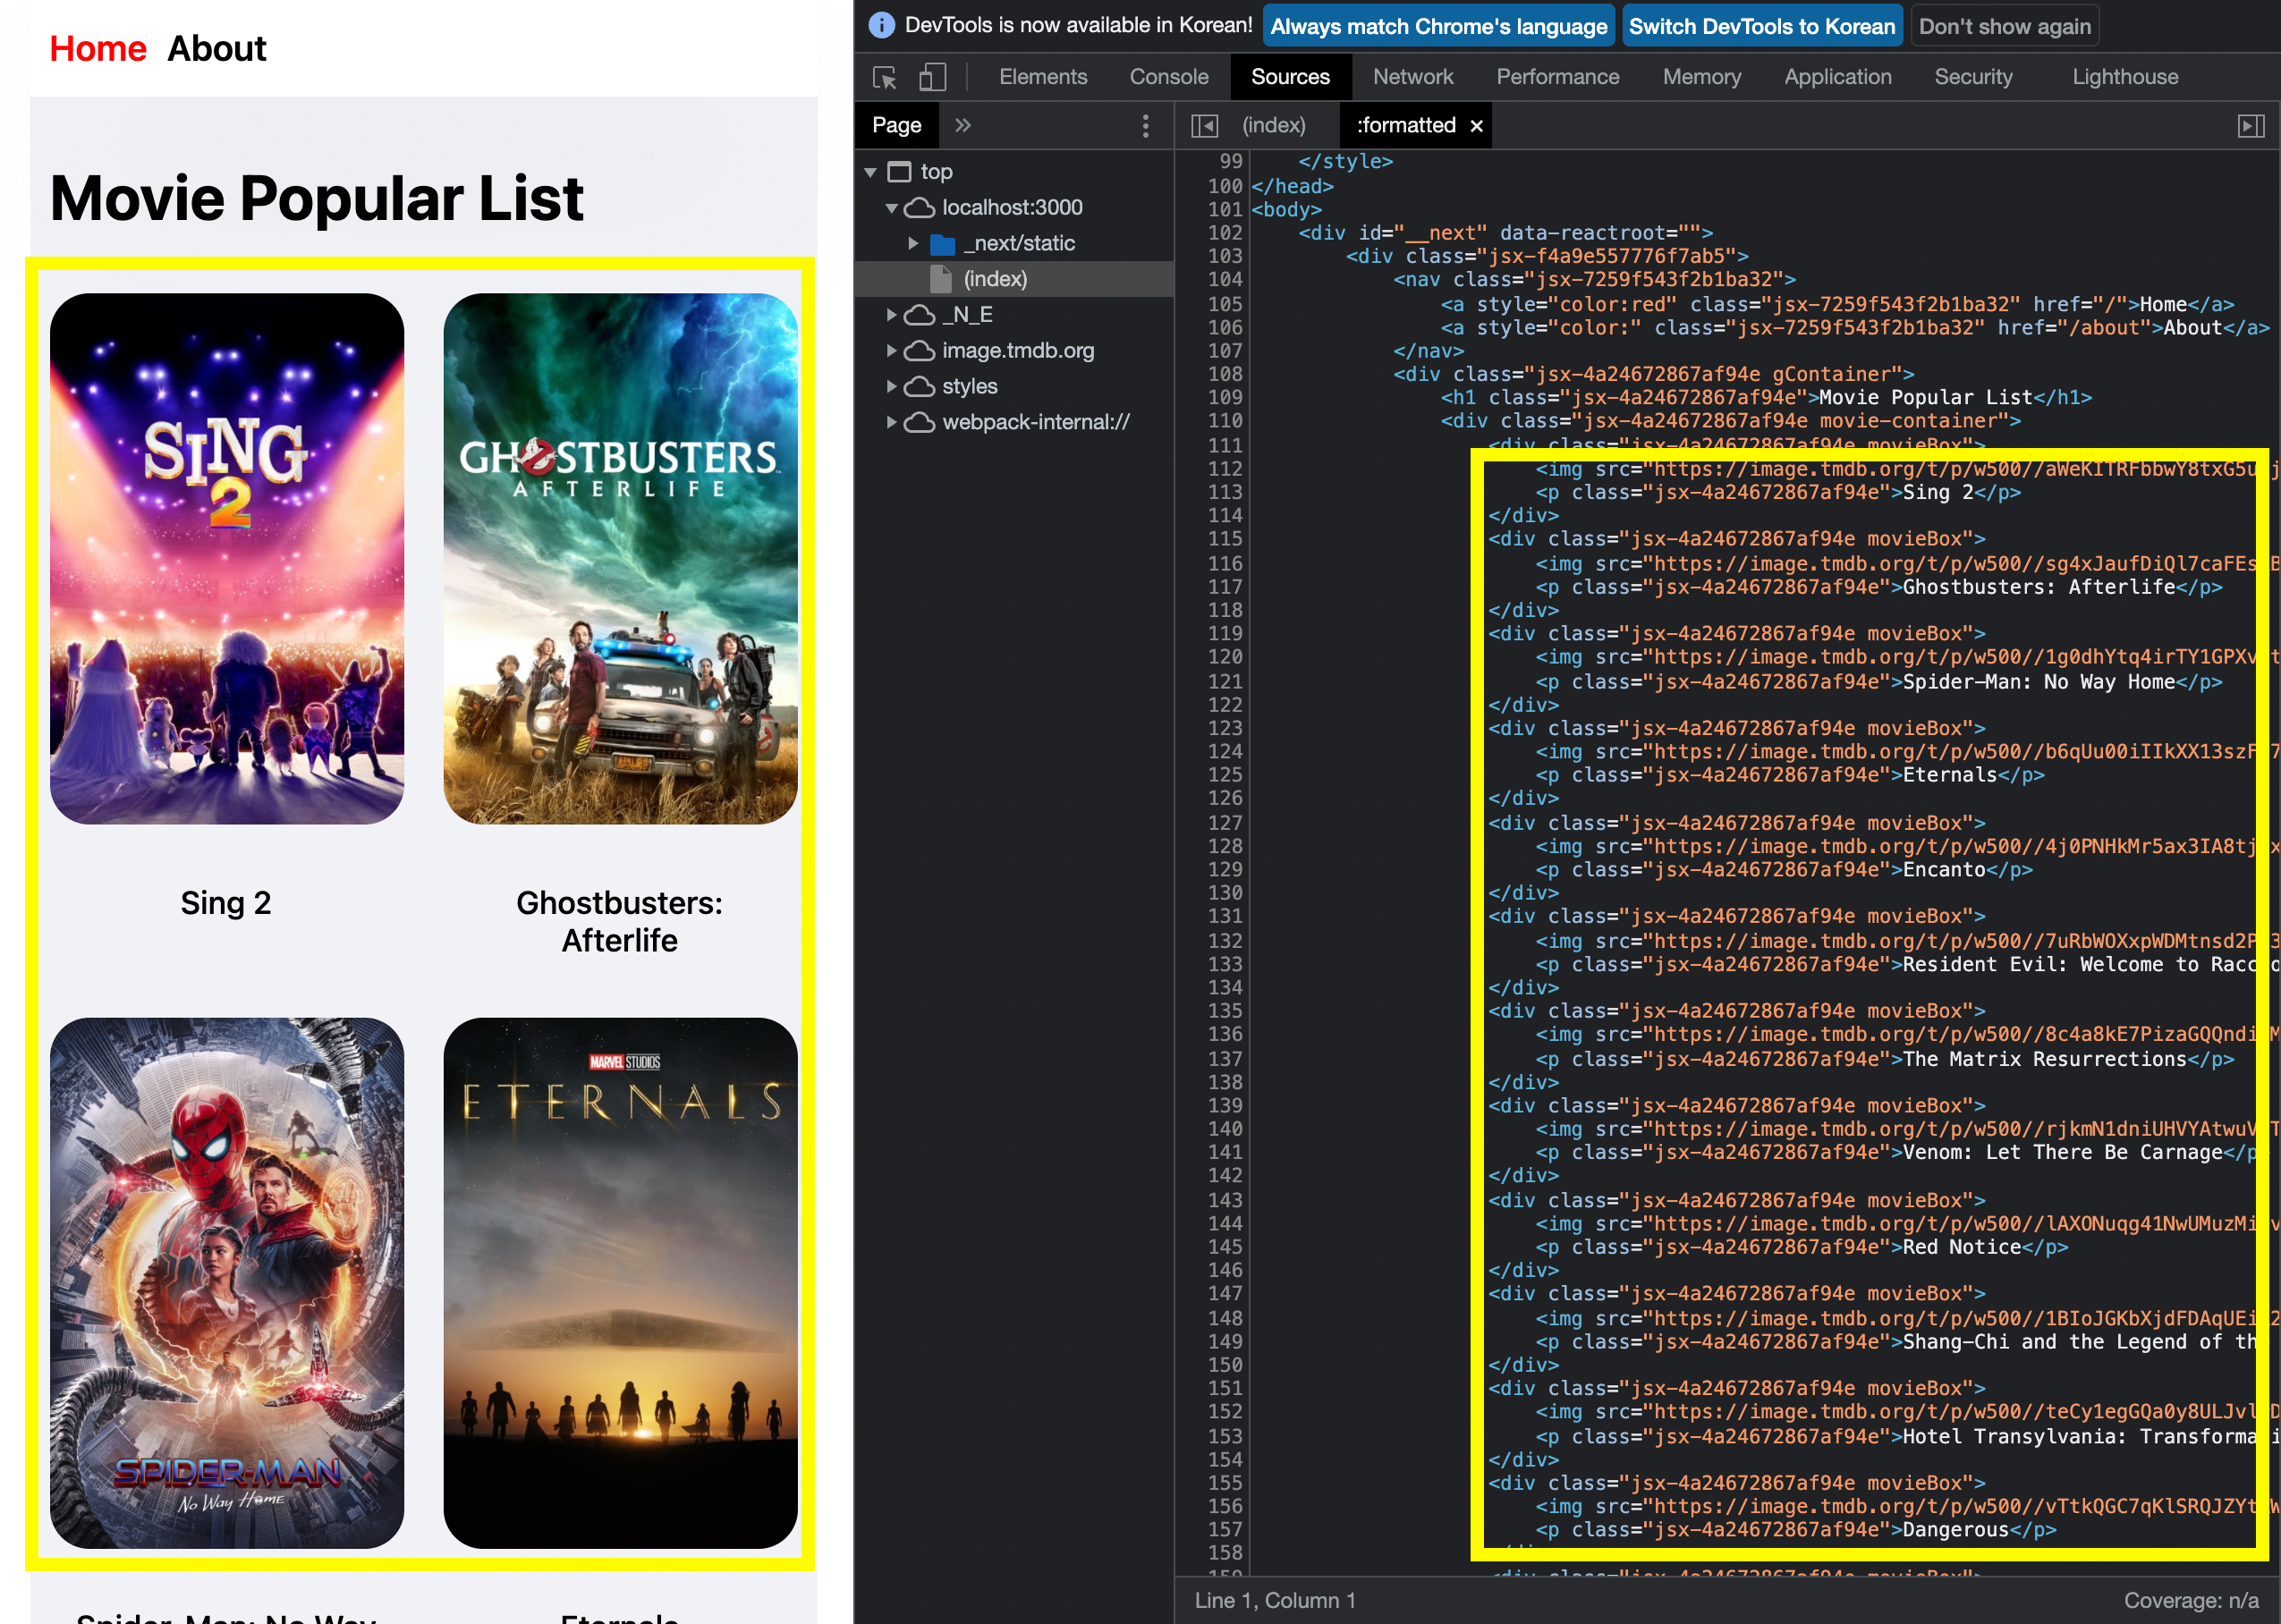Close the :formatted tab
The height and width of the screenshot is (1624, 2281).
click(1476, 126)
